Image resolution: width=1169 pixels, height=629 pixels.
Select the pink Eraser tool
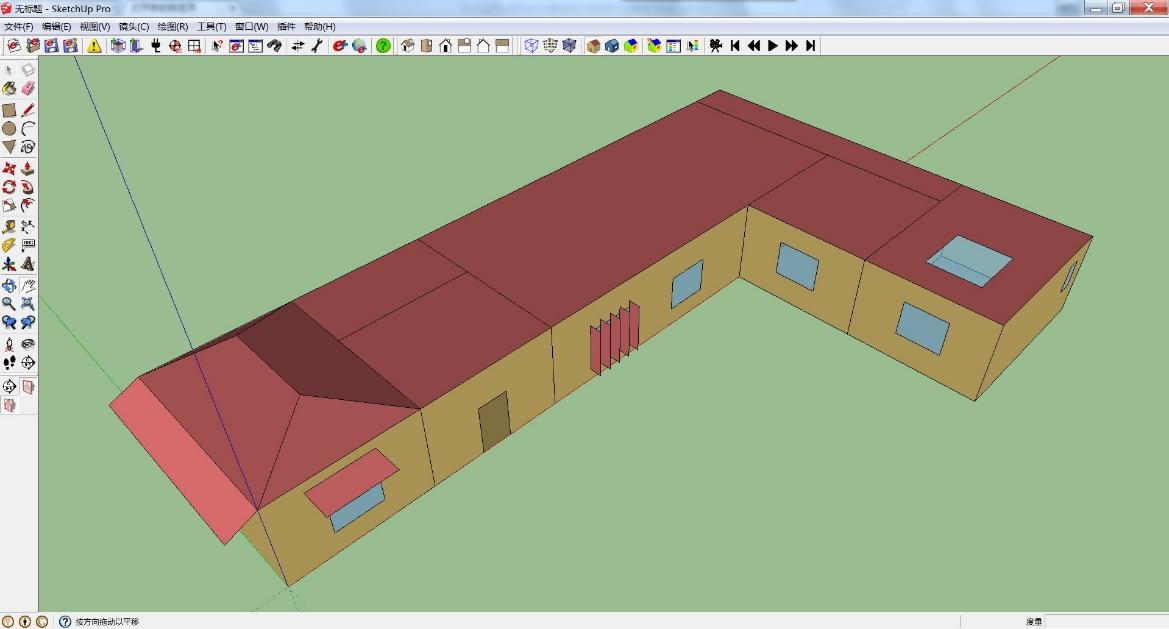[x=28, y=89]
